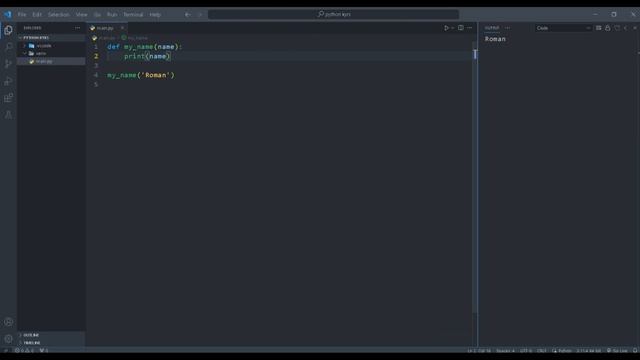Viewport: 640px width, 360px height.
Task: Click the 'Roman' output text
Action: [495, 39]
